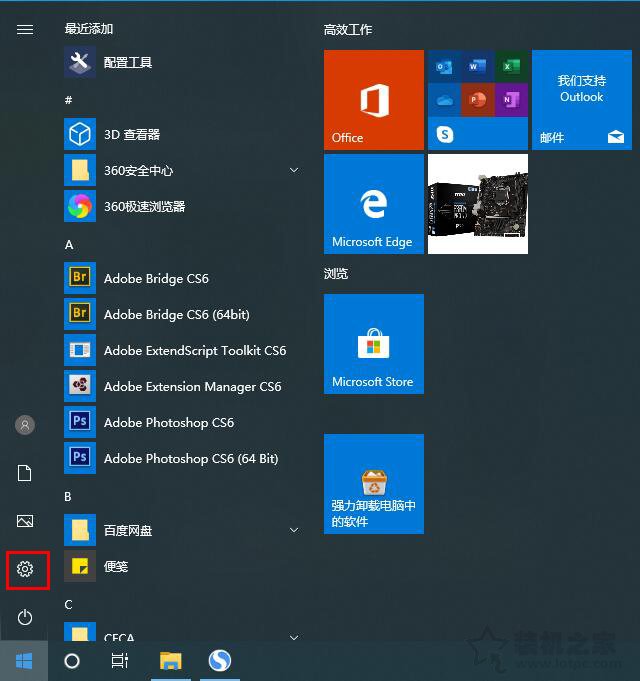Expand the 360安全中心 folder
The width and height of the screenshot is (640, 681).
(294, 170)
